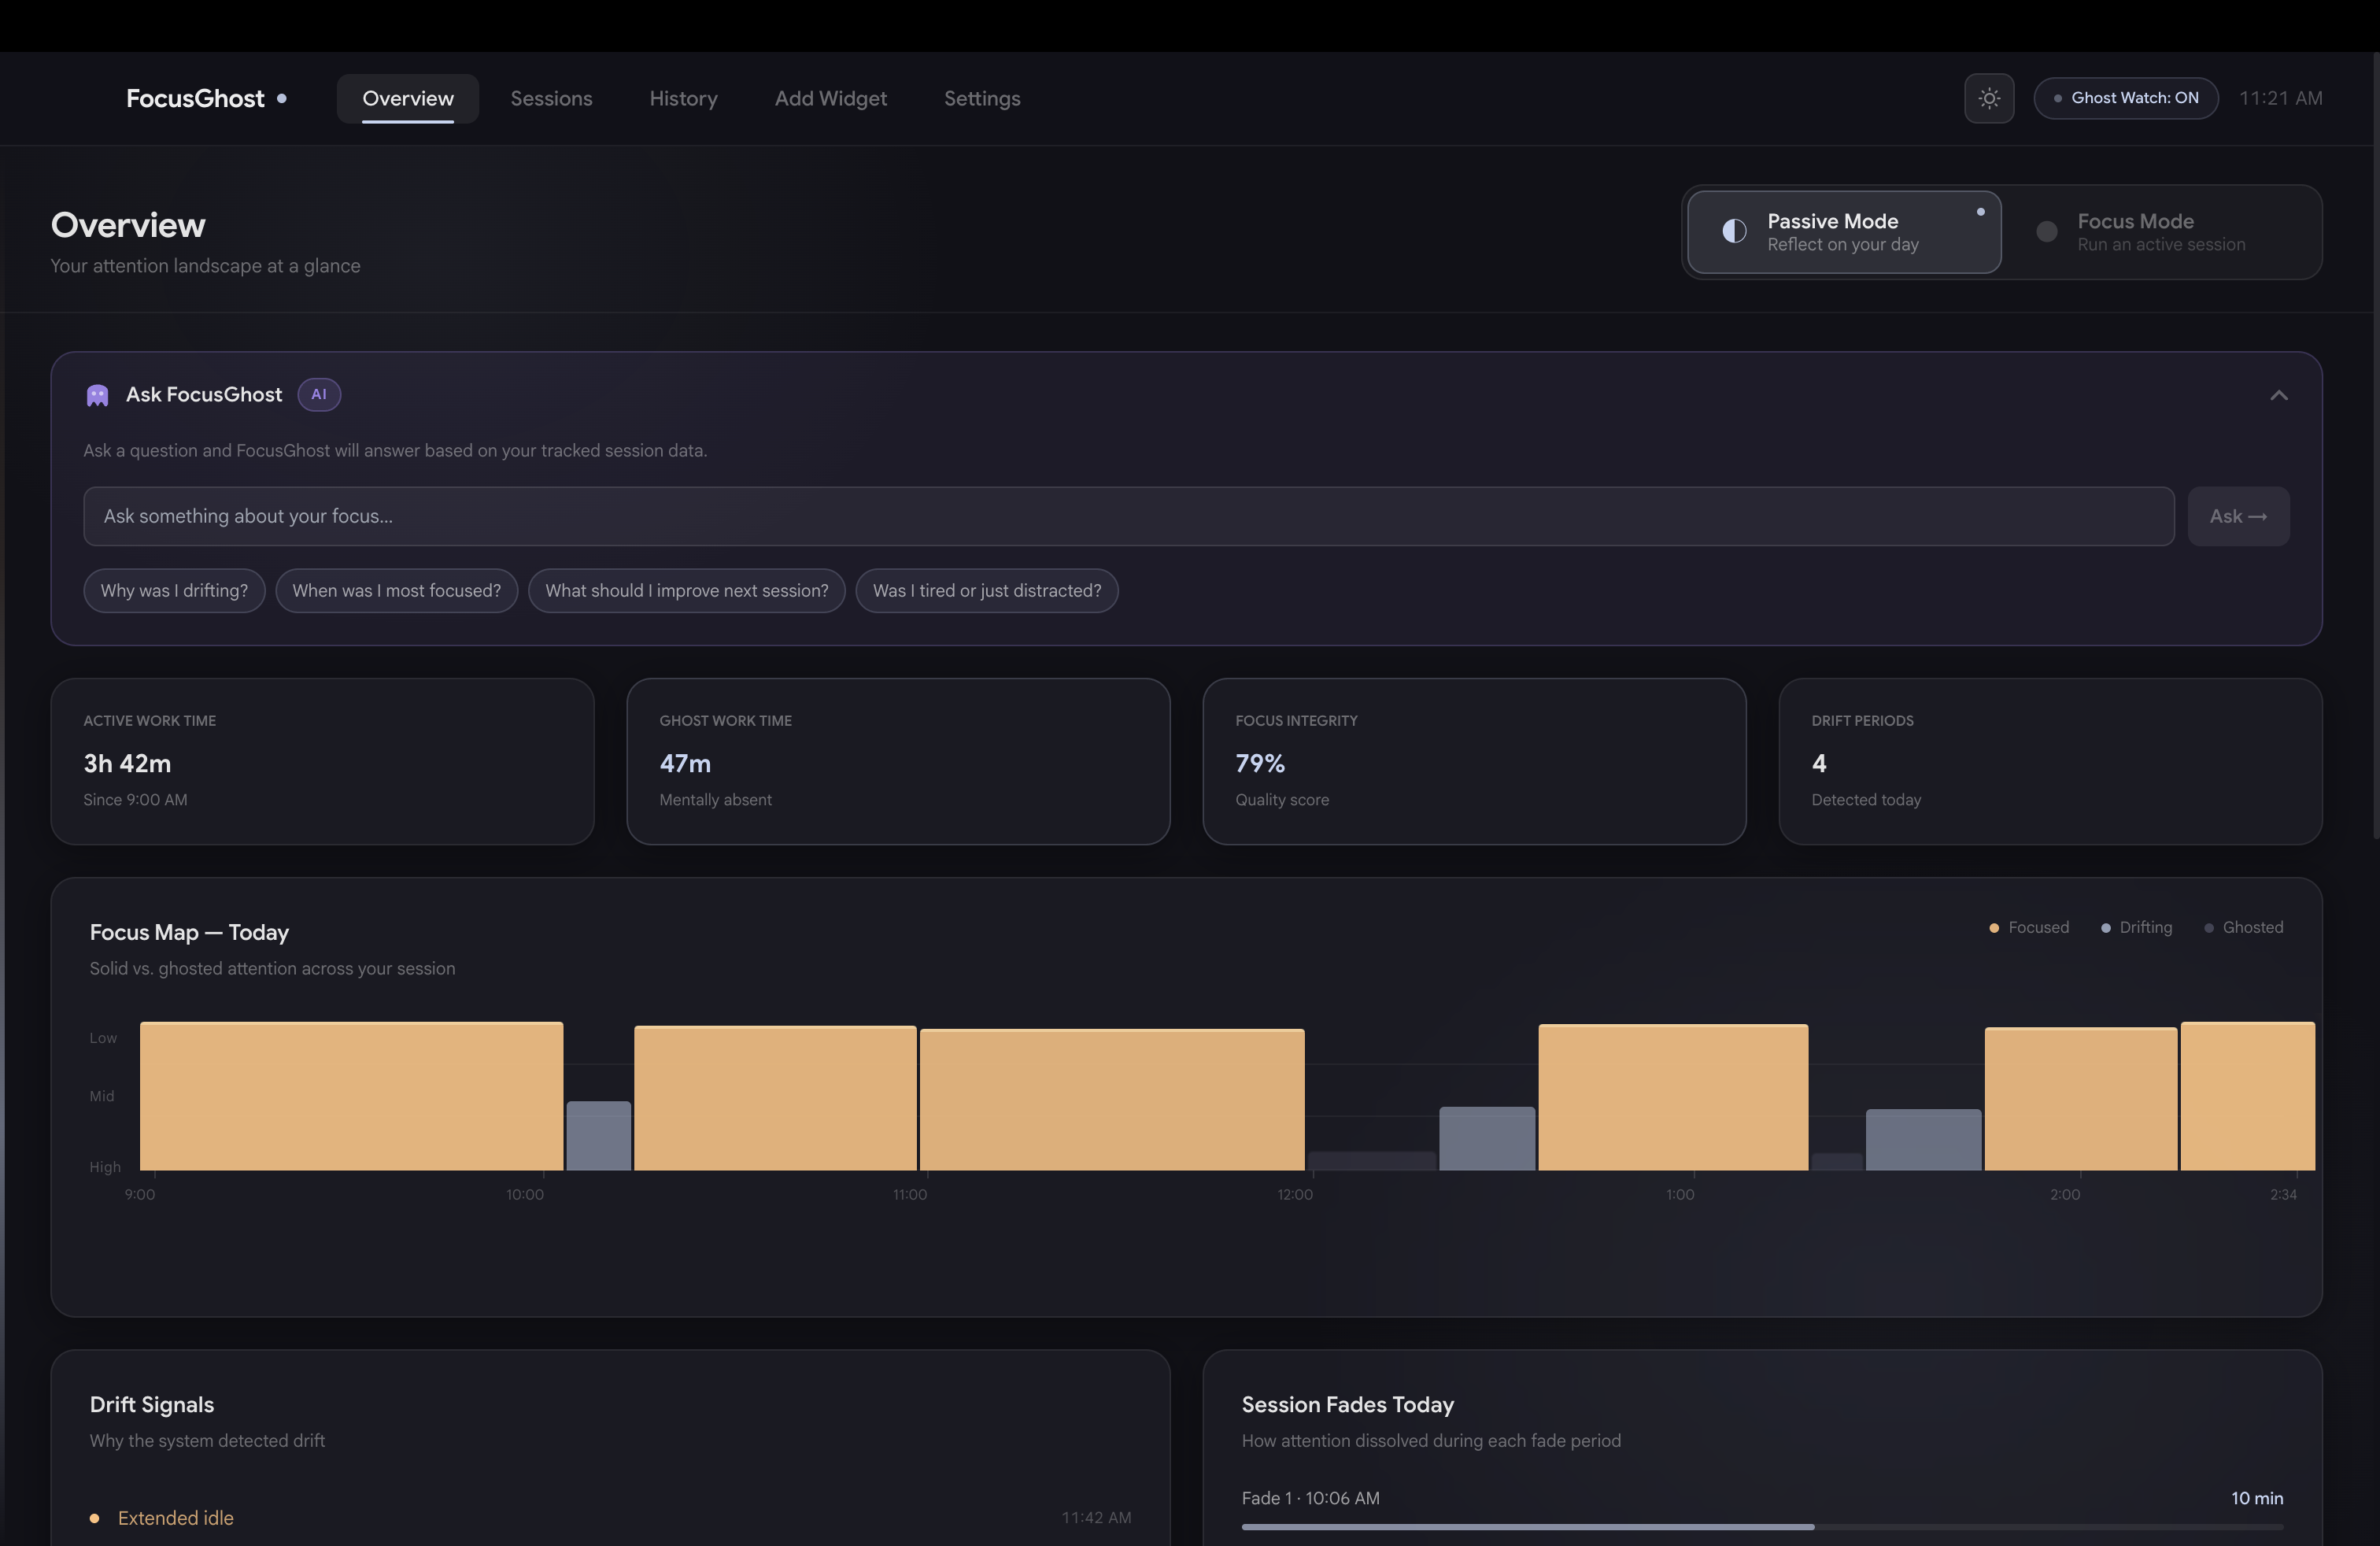The height and width of the screenshot is (1546, 2380).
Task: Toggle Drifting series in chart legend
Action: coord(2136,928)
